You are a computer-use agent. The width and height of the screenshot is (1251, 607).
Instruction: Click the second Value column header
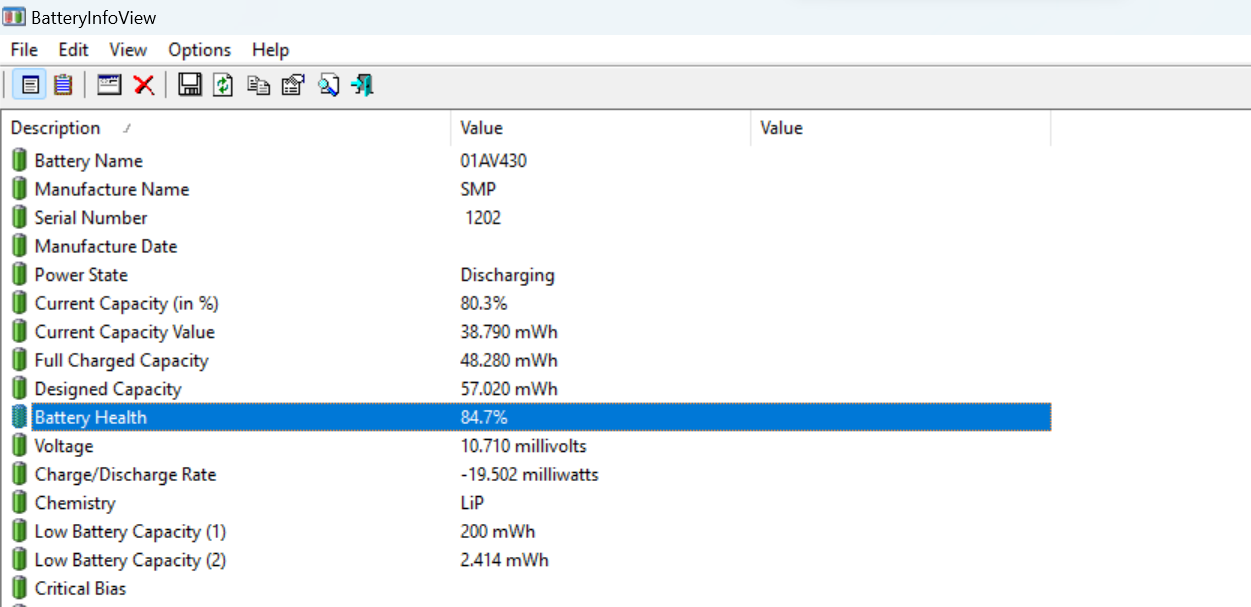(x=900, y=128)
